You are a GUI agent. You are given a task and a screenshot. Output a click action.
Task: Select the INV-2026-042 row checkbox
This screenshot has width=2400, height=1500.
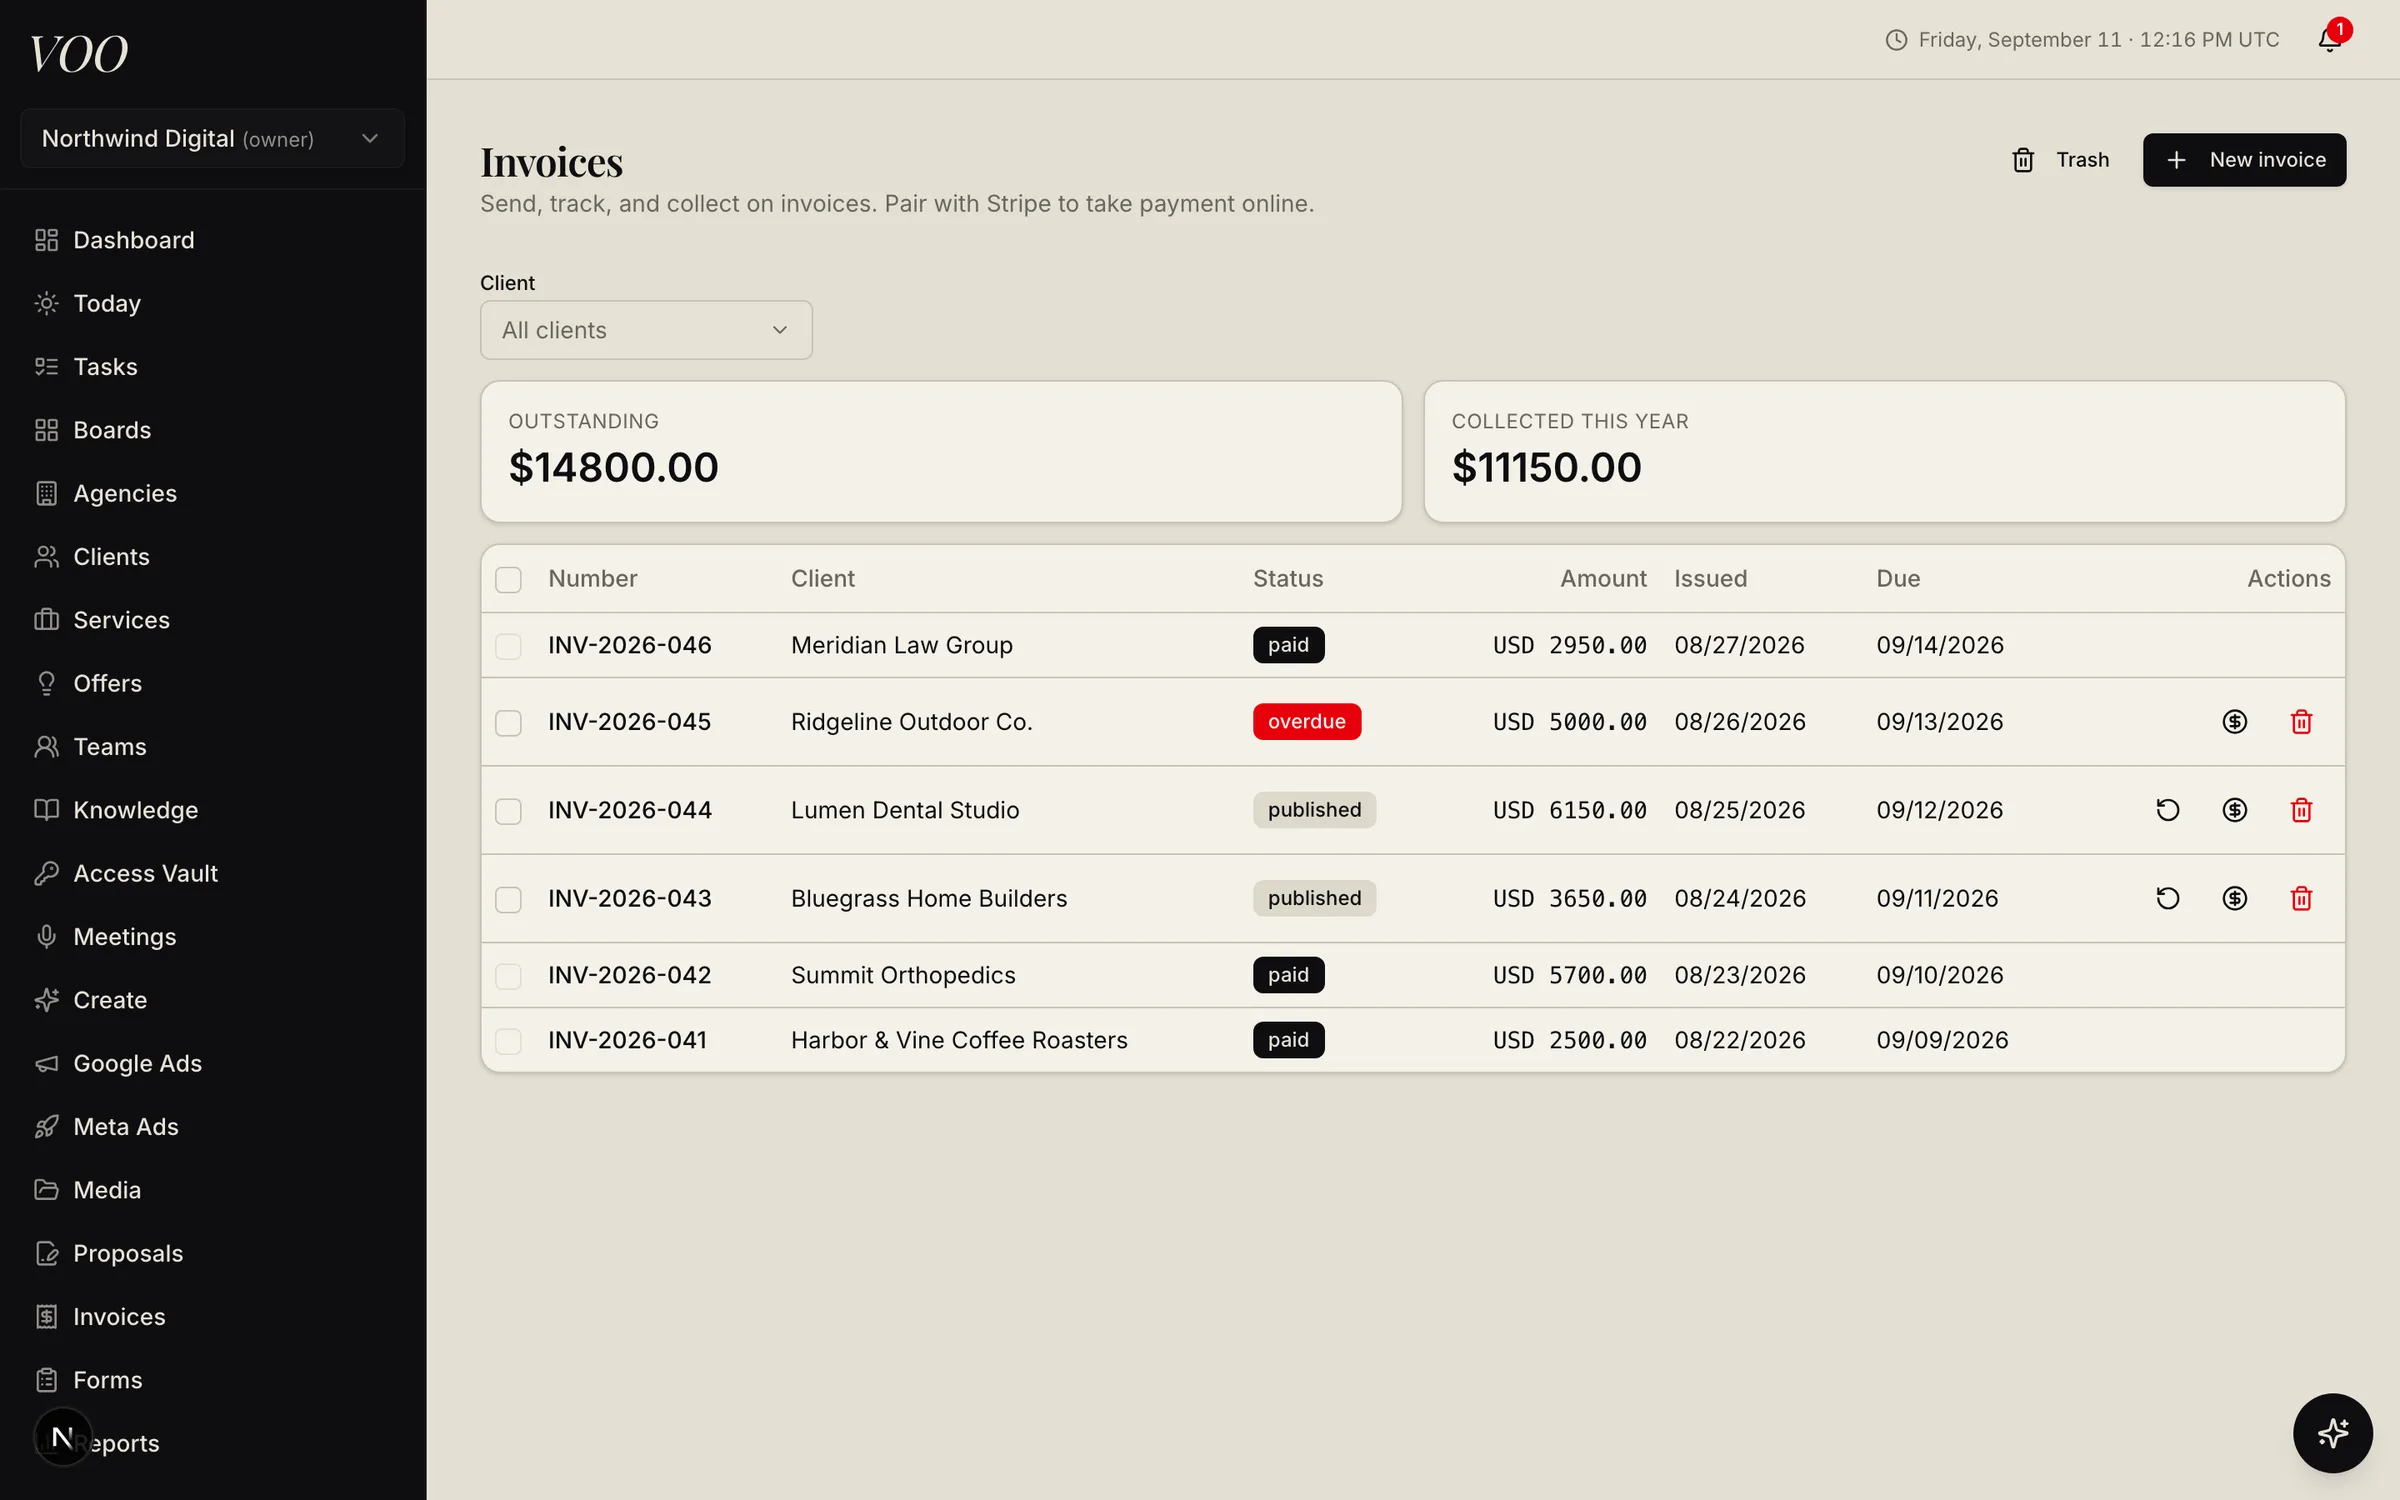click(508, 976)
